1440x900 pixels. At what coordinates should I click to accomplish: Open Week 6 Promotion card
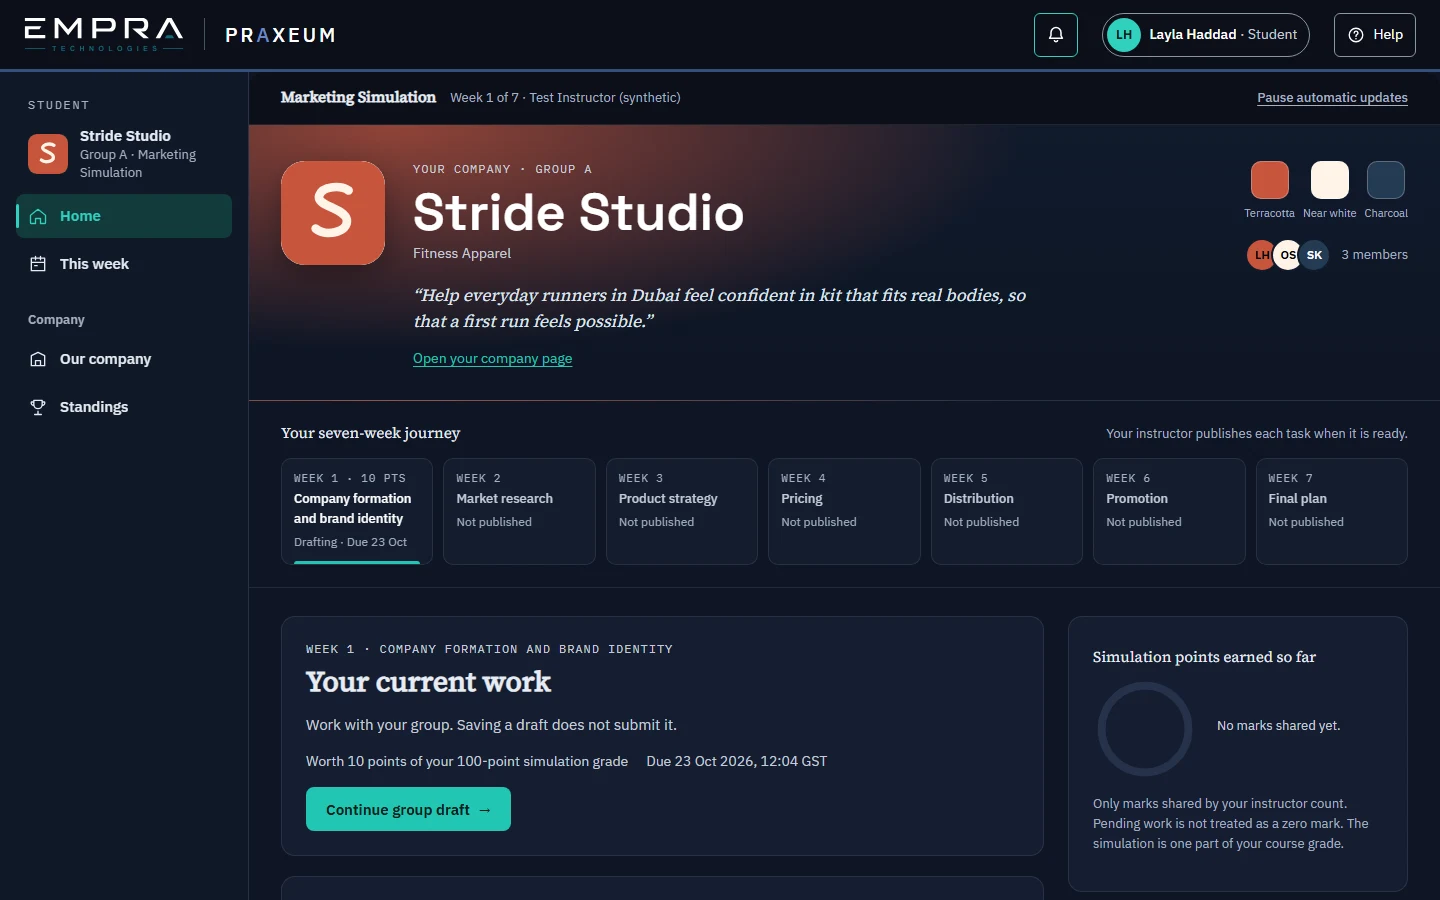(x=1169, y=511)
